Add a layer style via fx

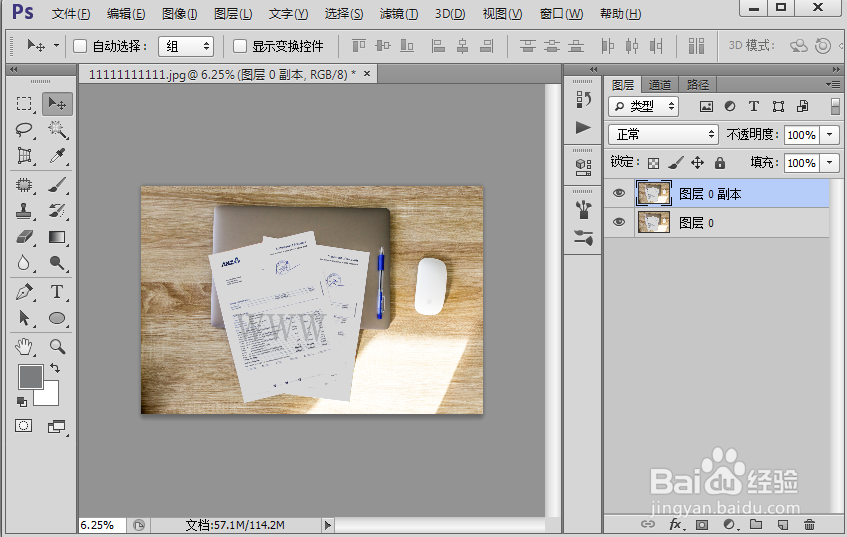[x=675, y=524]
